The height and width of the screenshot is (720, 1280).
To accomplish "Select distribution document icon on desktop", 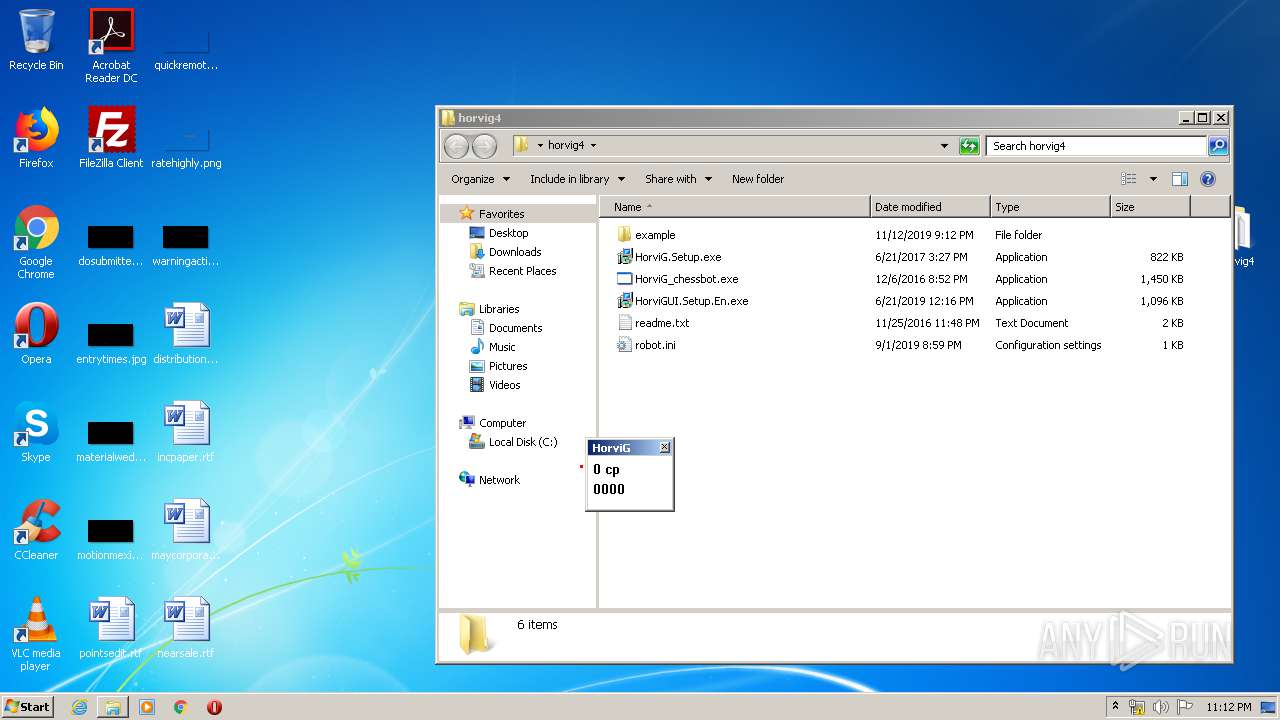I will click(x=186, y=334).
